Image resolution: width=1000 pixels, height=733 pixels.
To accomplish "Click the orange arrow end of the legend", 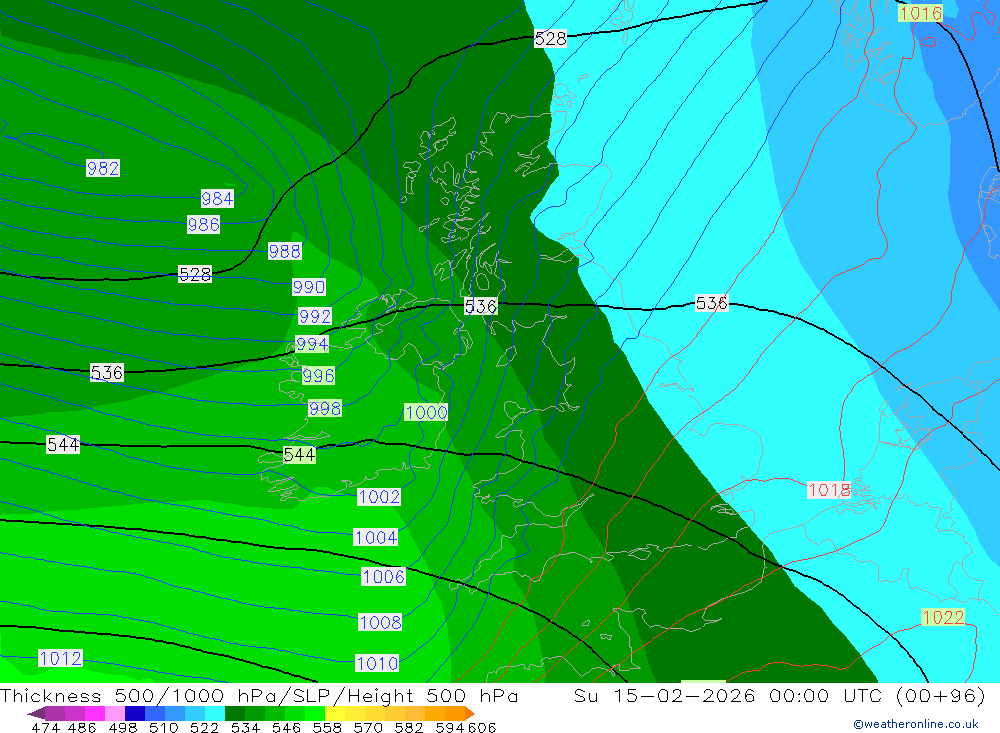I will pos(470,713).
